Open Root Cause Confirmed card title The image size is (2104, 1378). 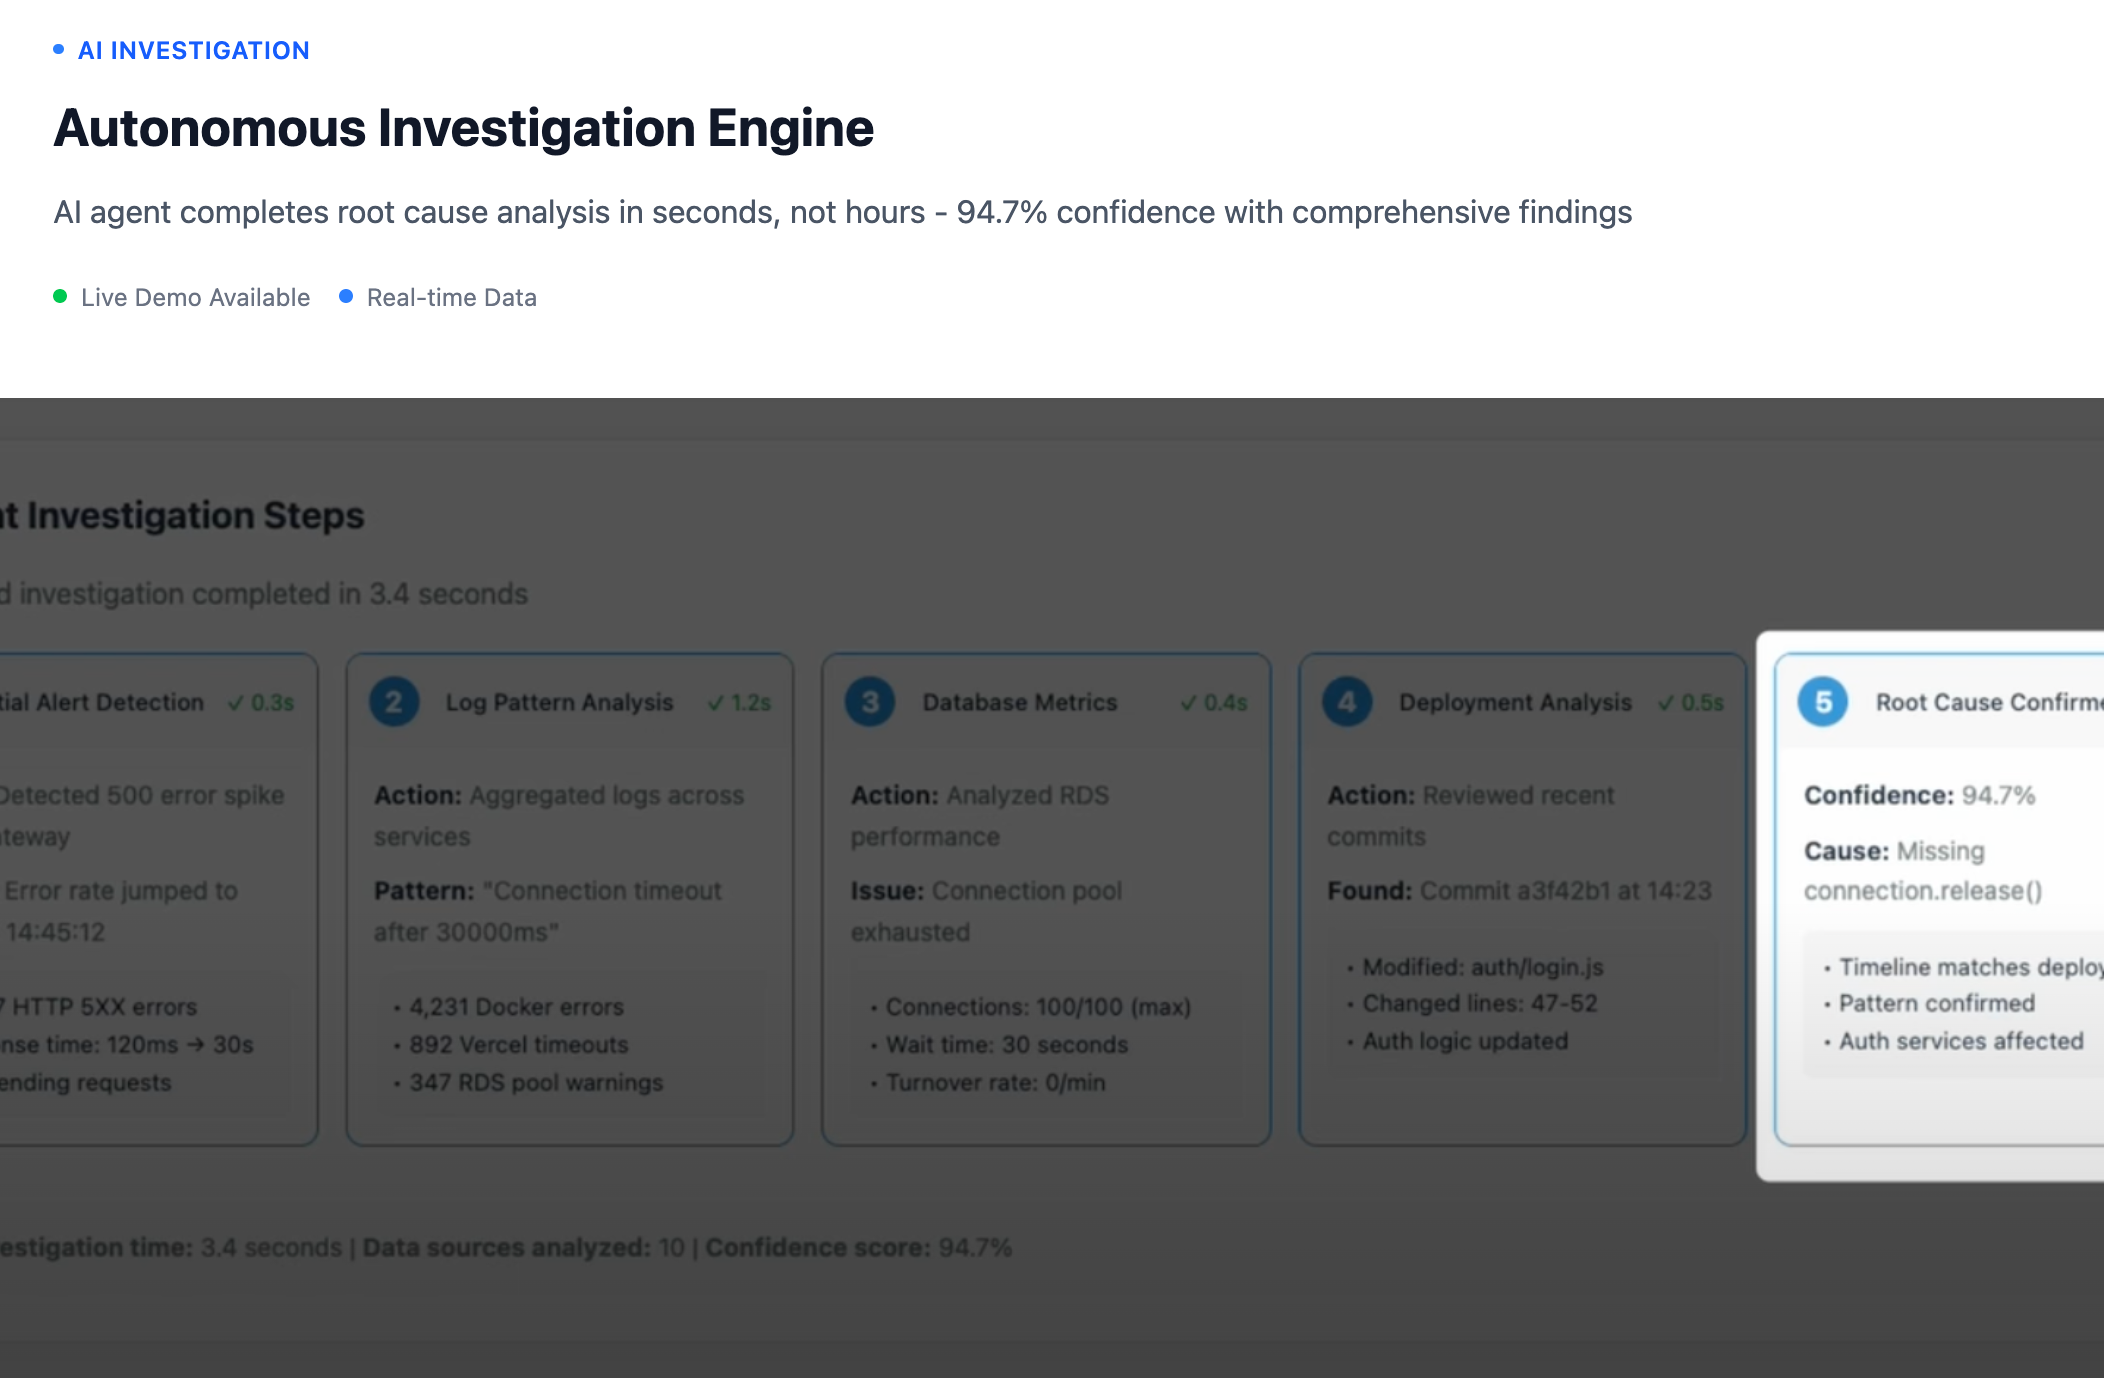point(1988,702)
